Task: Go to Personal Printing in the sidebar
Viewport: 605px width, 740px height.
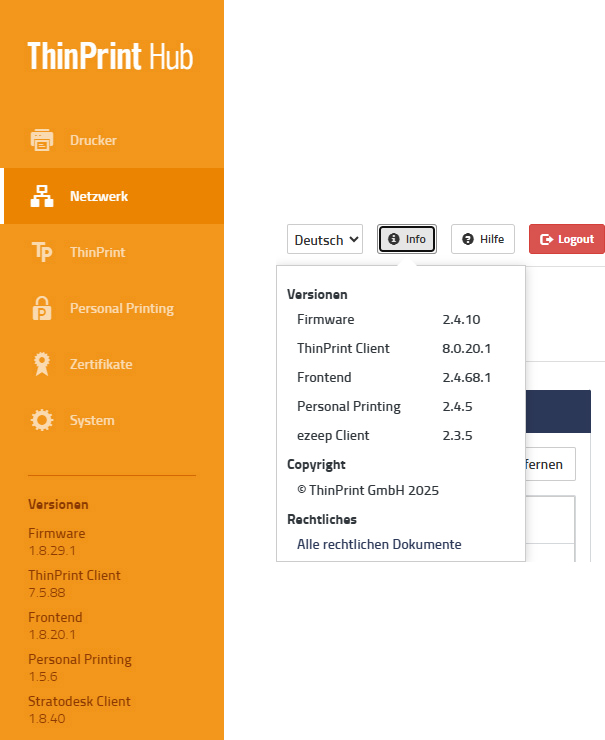Action: [x=112, y=308]
